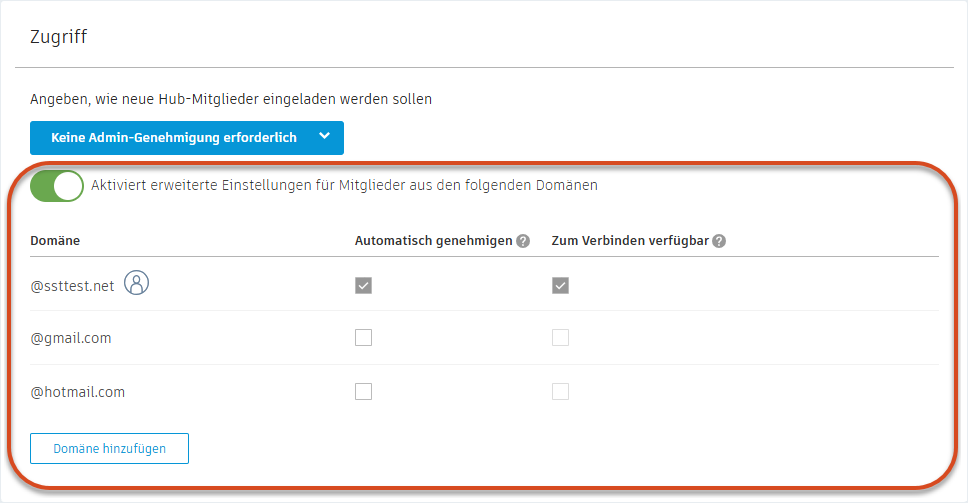Click the Domäne column header
968x503 pixels.
pyautogui.click(x=55, y=241)
